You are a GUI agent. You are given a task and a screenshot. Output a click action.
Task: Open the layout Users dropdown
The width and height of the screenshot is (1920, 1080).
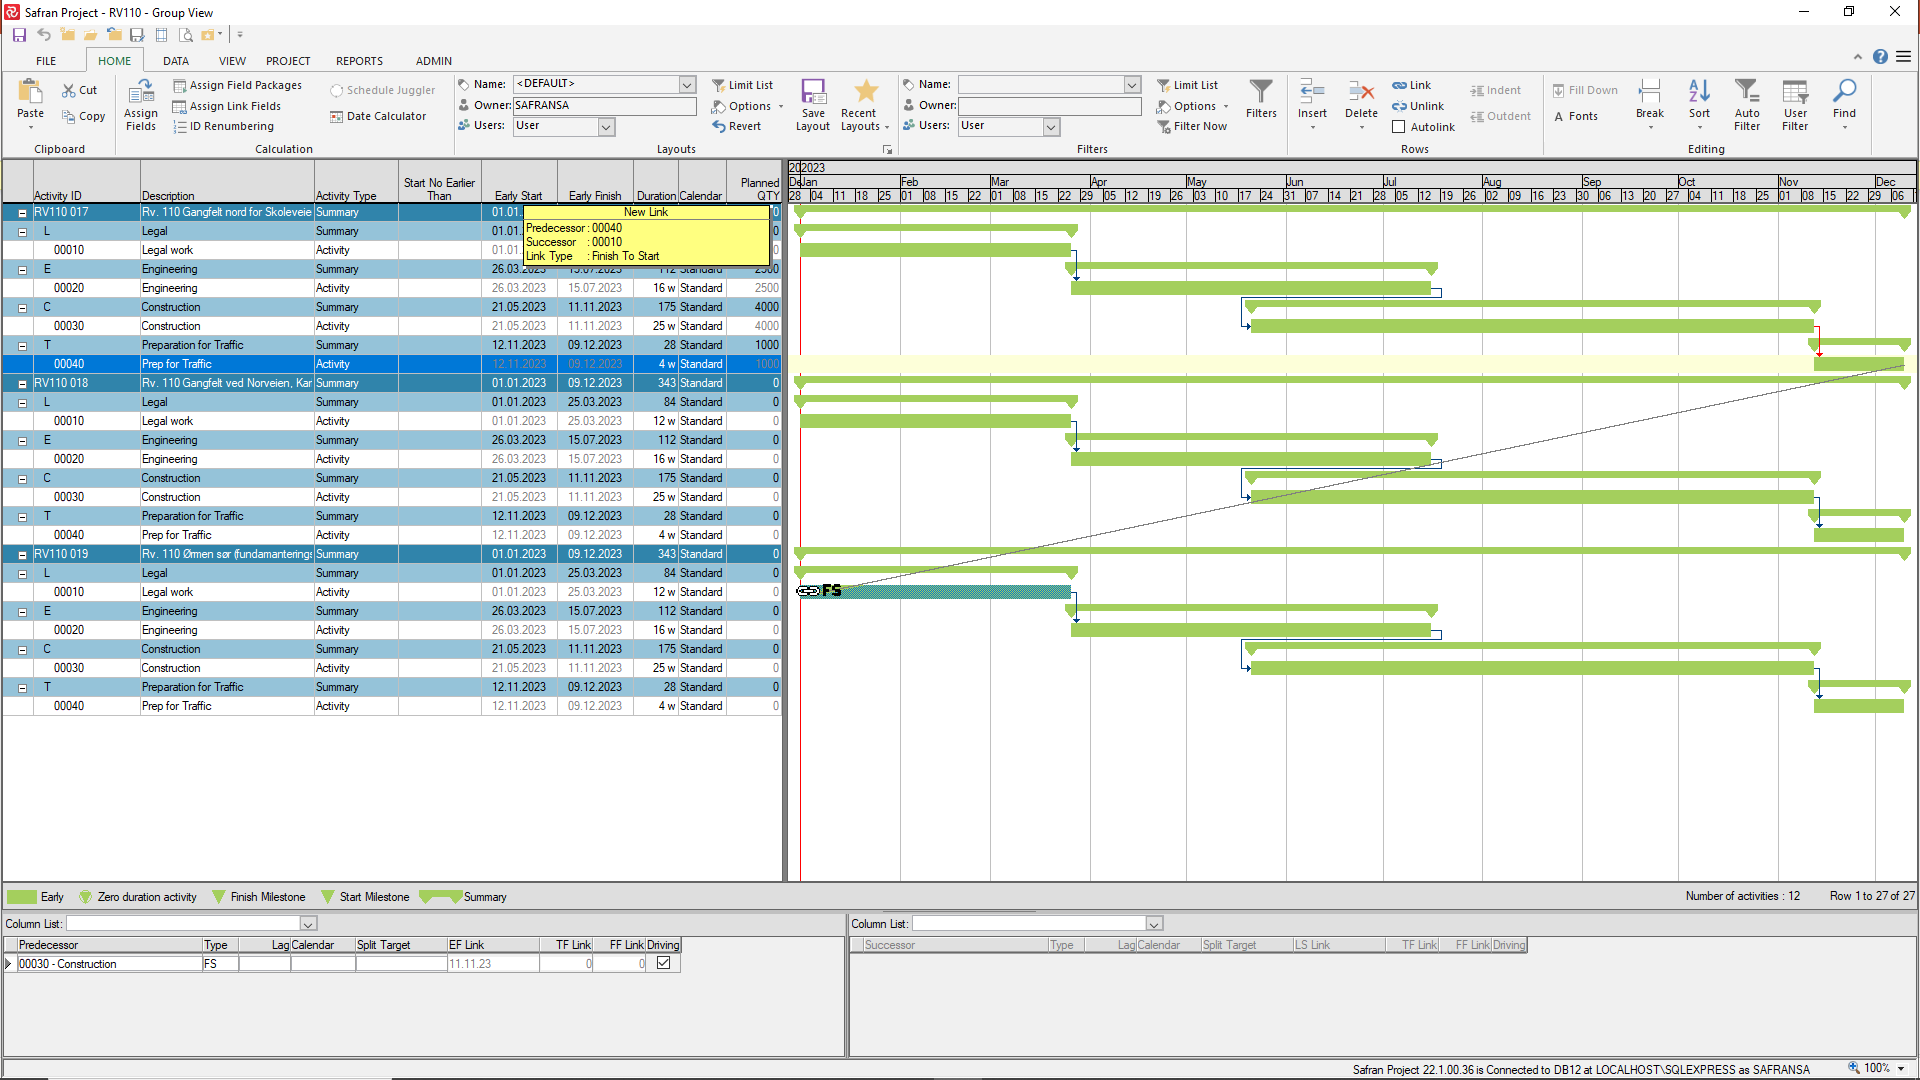pyautogui.click(x=606, y=126)
